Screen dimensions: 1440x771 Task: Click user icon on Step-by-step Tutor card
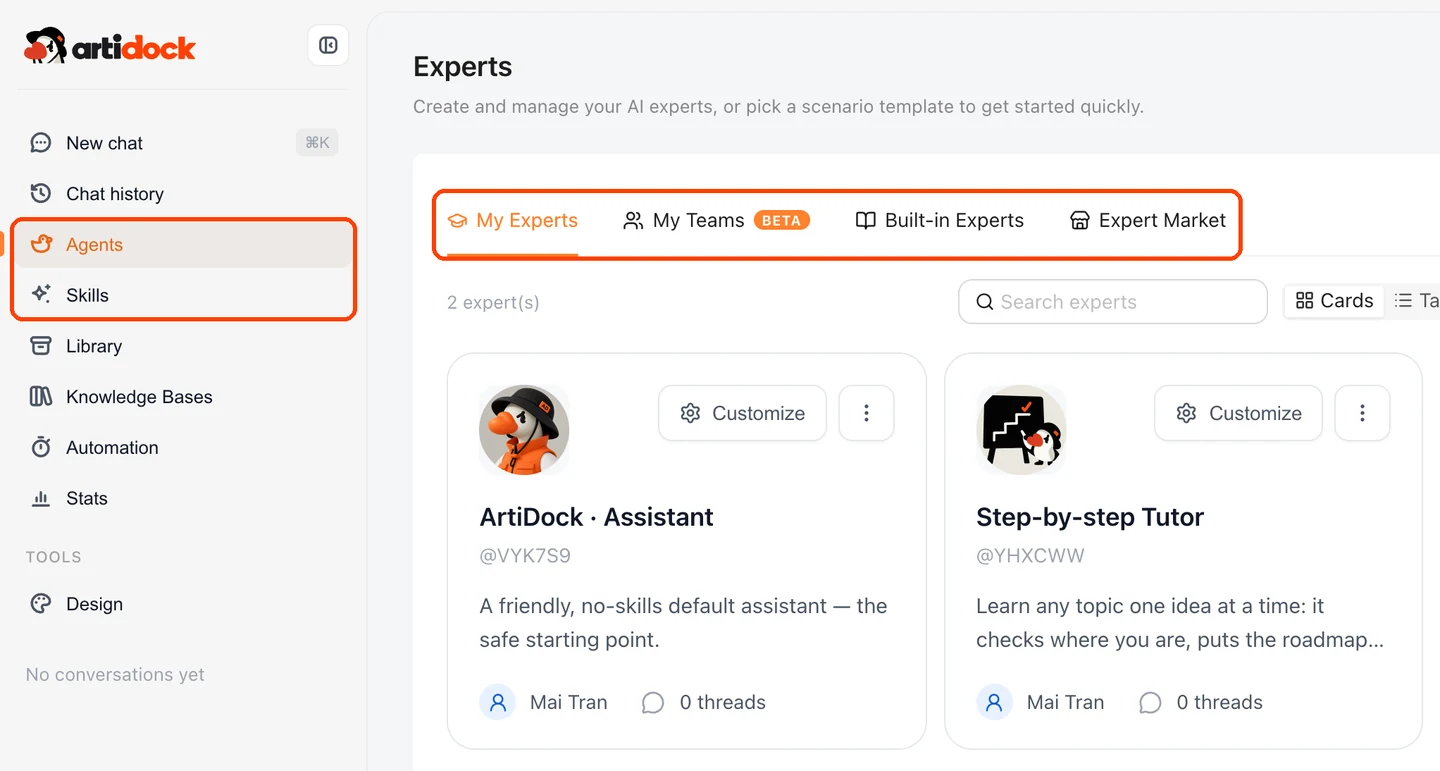pyautogui.click(x=994, y=703)
